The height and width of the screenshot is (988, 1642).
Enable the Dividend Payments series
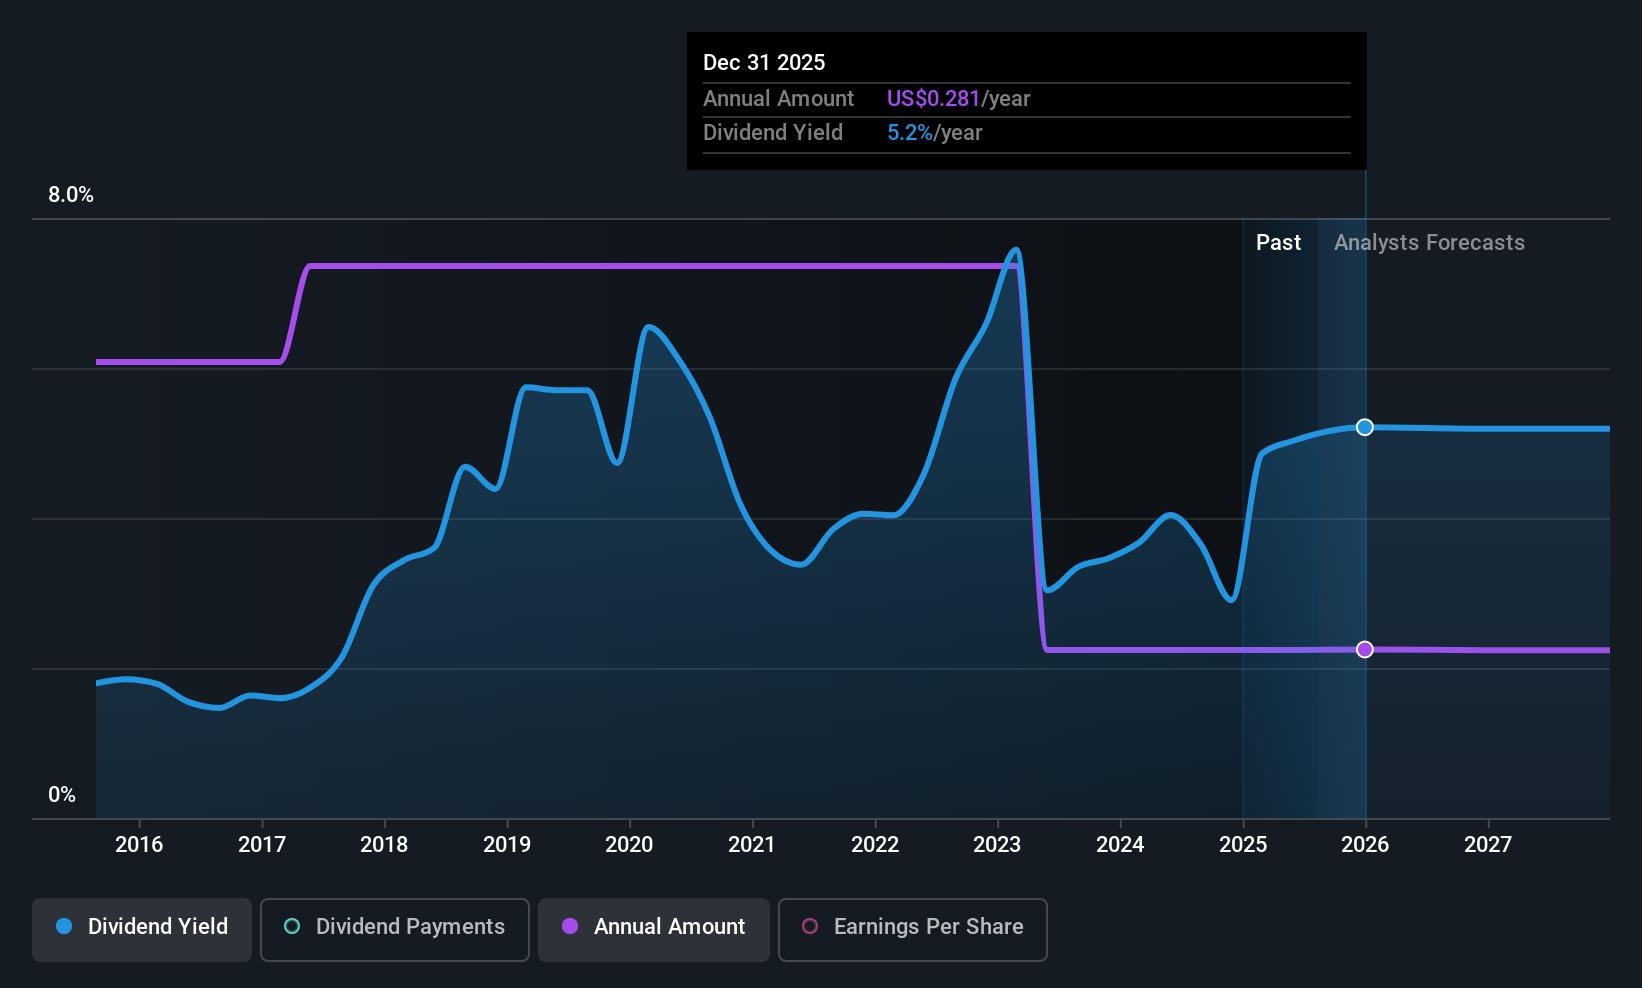click(x=395, y=929)
